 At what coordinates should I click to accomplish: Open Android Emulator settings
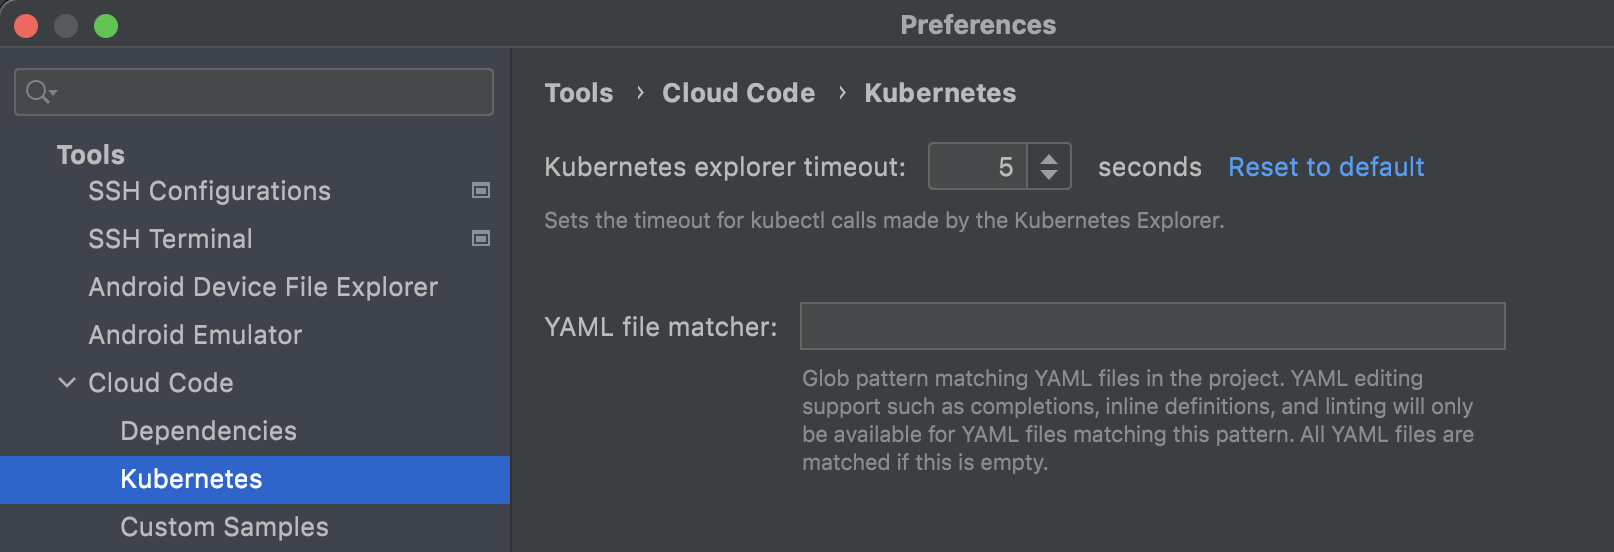pos(195,335)
